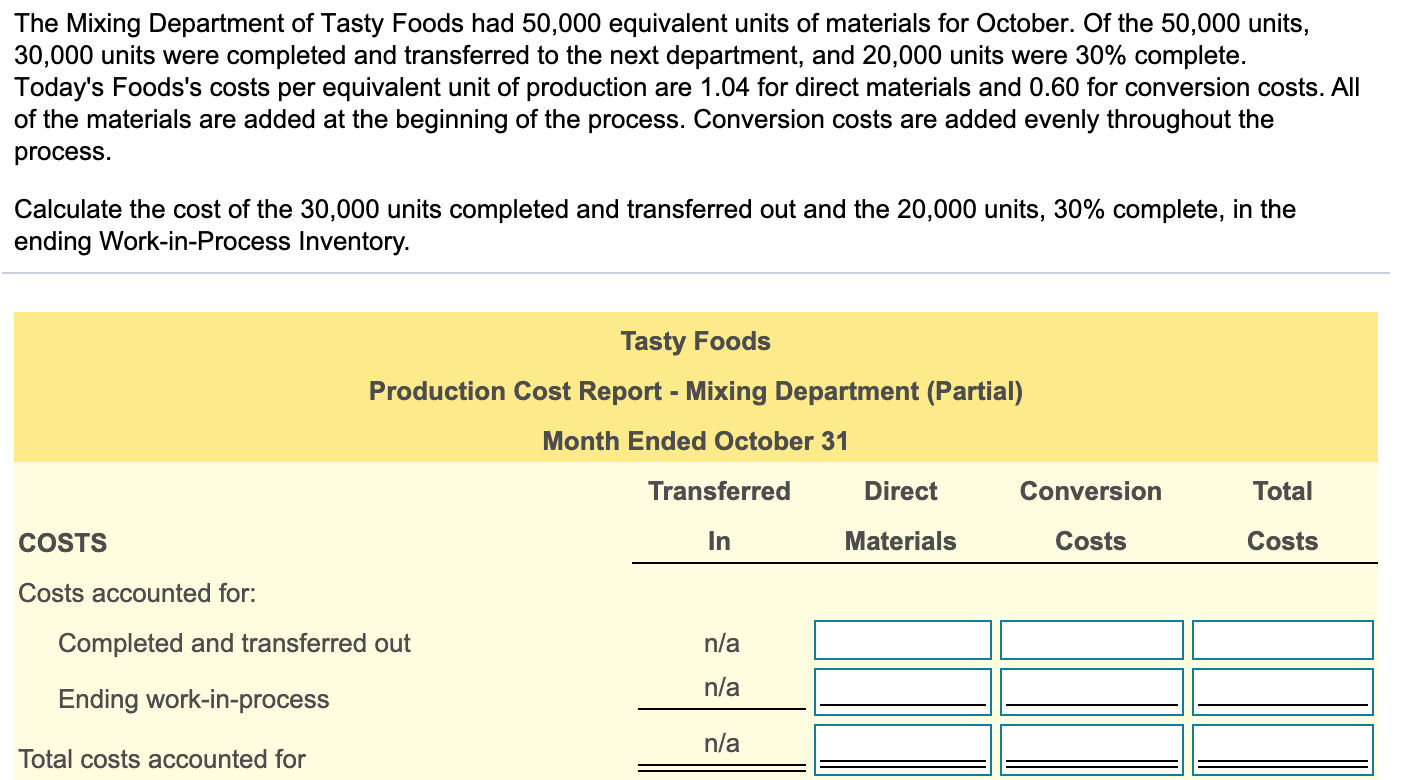1406x780 pixels.
Task: Click the 'Conversion Costs' column header
Action: point(1091,516)
